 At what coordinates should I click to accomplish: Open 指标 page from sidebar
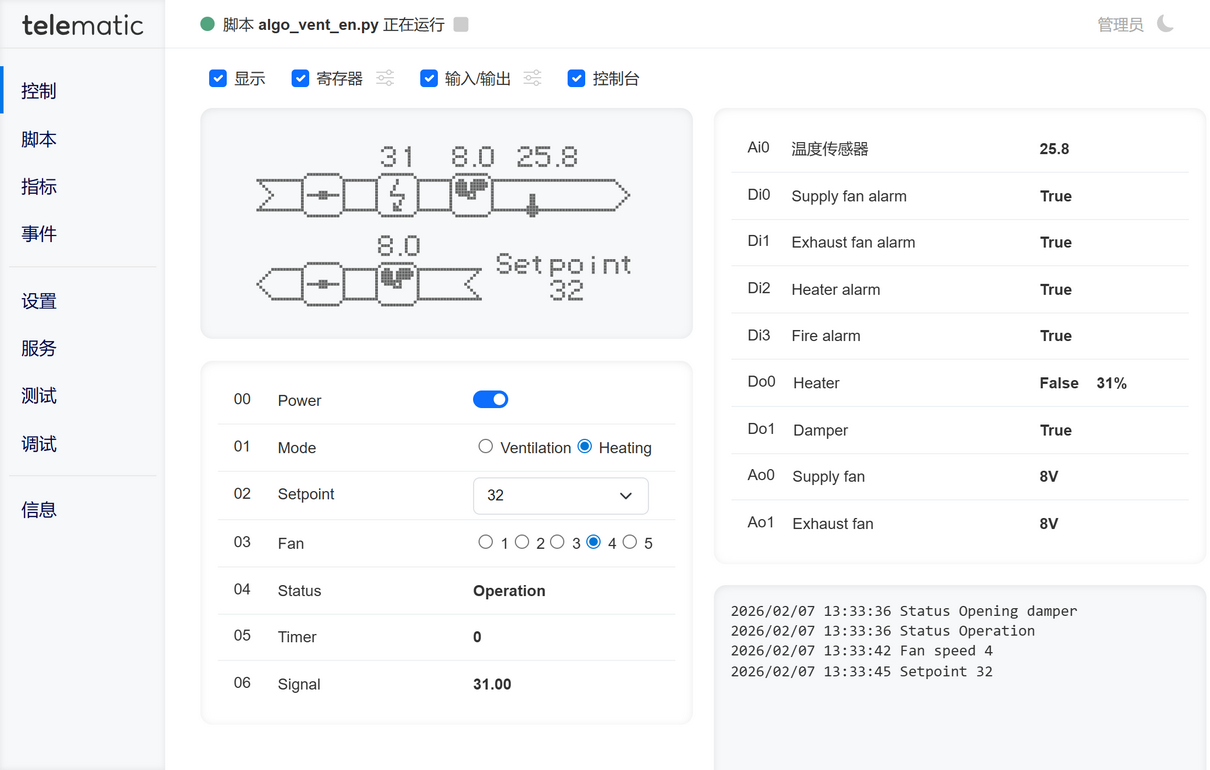pyautogui.click(x=39, y=186)
